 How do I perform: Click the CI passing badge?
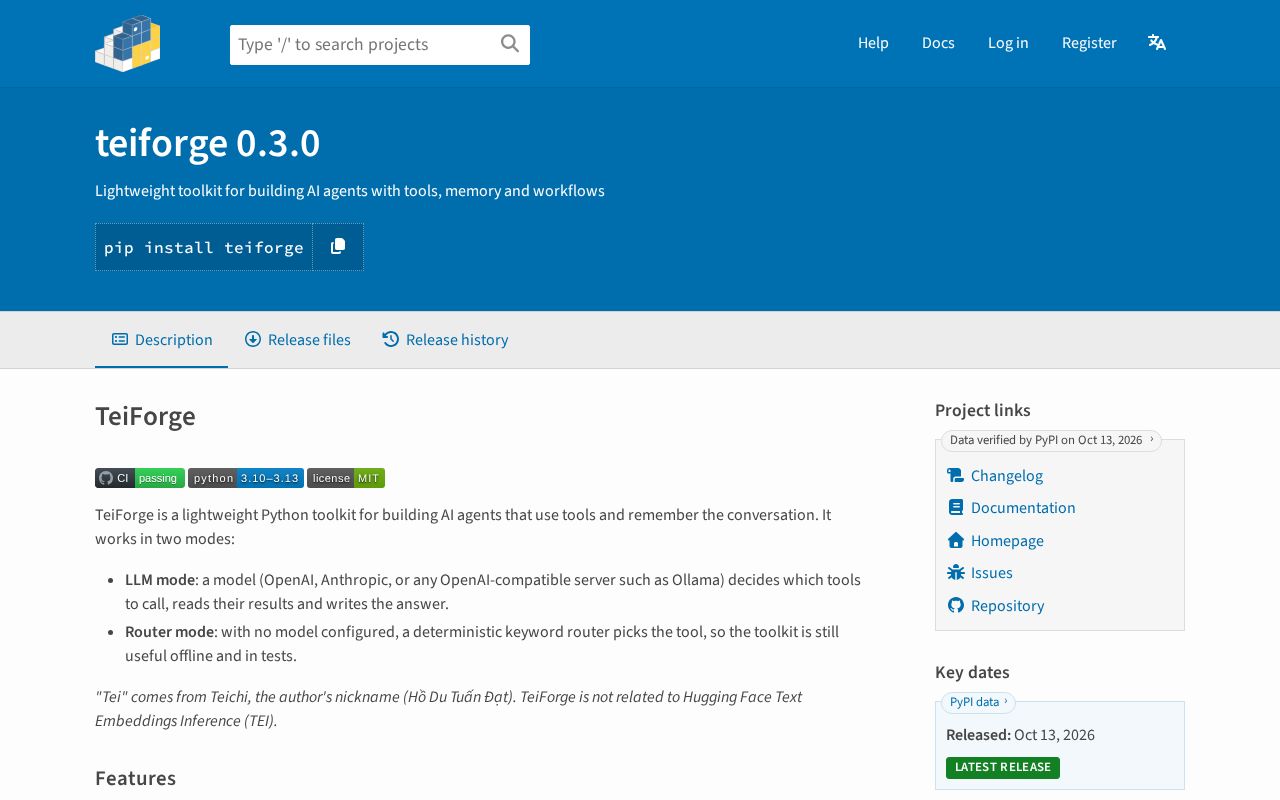[x=140, y=478]
